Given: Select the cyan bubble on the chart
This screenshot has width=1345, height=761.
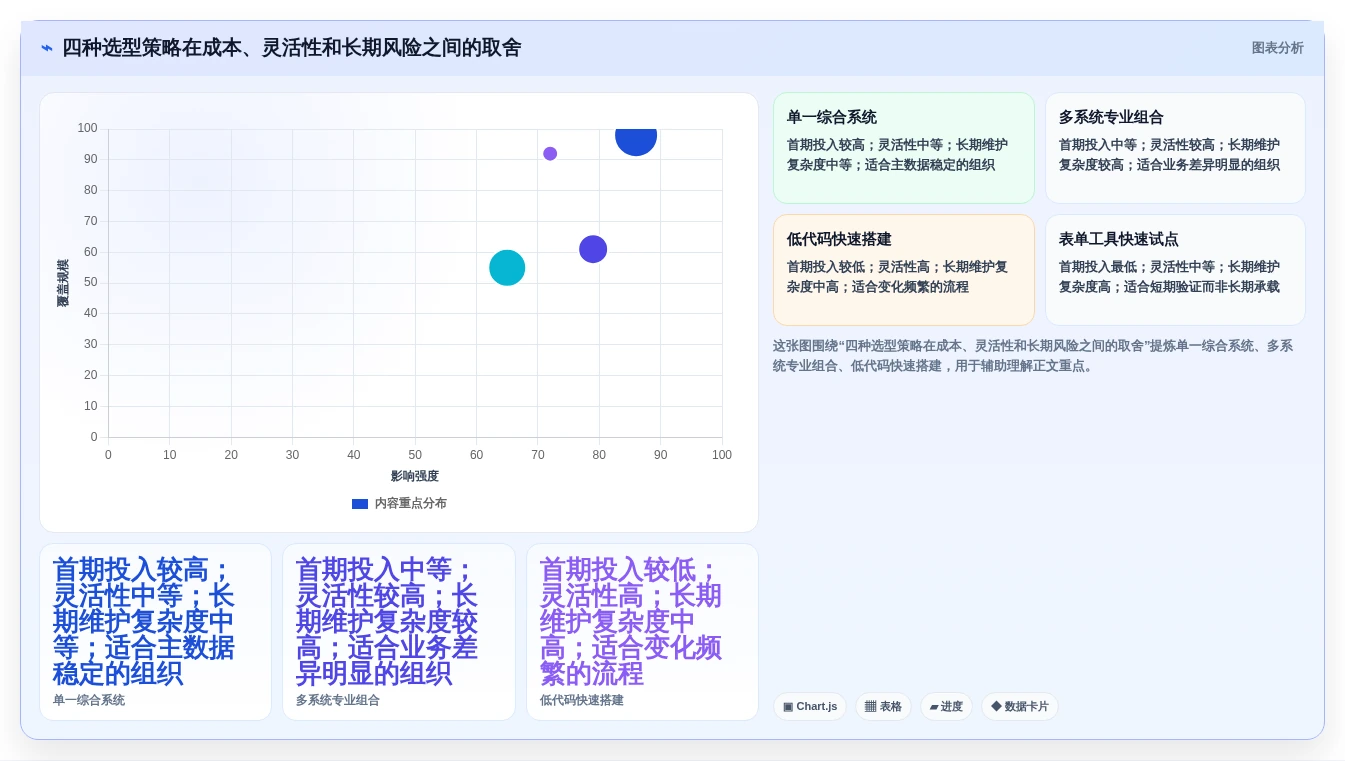Looking at the screenshot, I should point(507,268).
